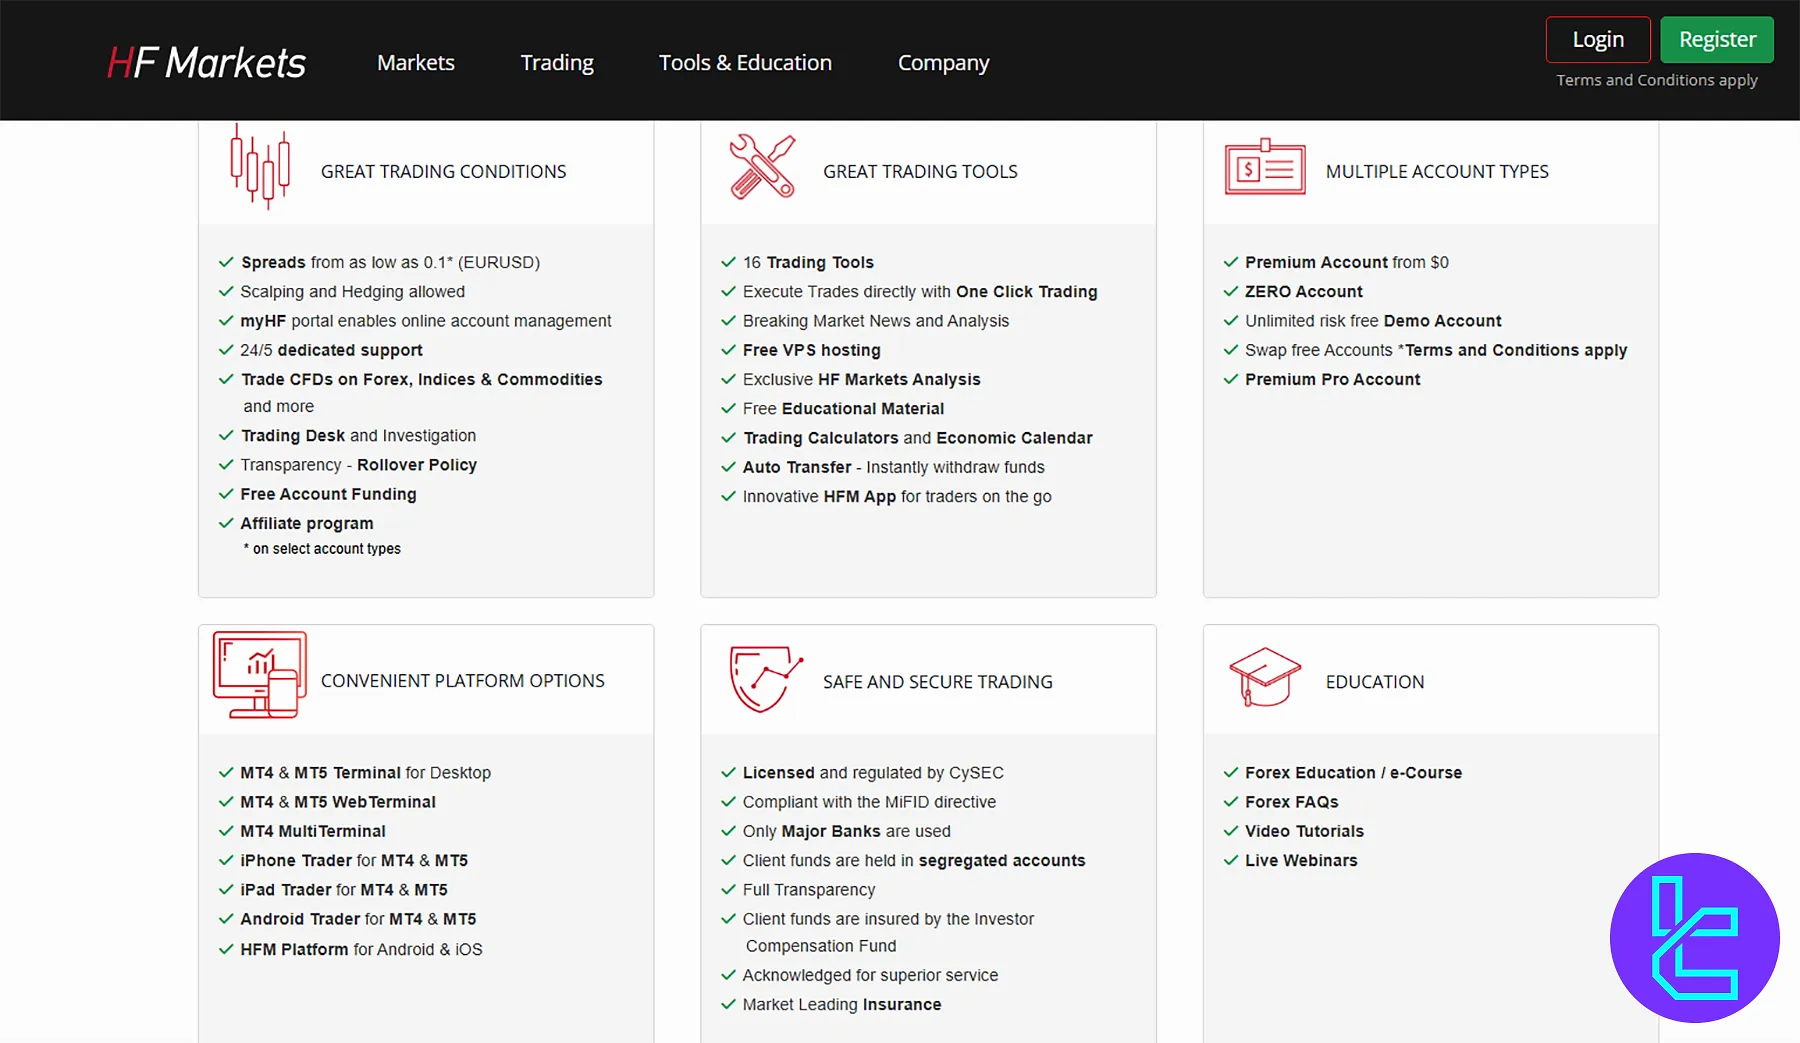Click the account card icon for Multiple Account Types
The height and width of the screenshot is (1043, 1800).
(1265, 167)
